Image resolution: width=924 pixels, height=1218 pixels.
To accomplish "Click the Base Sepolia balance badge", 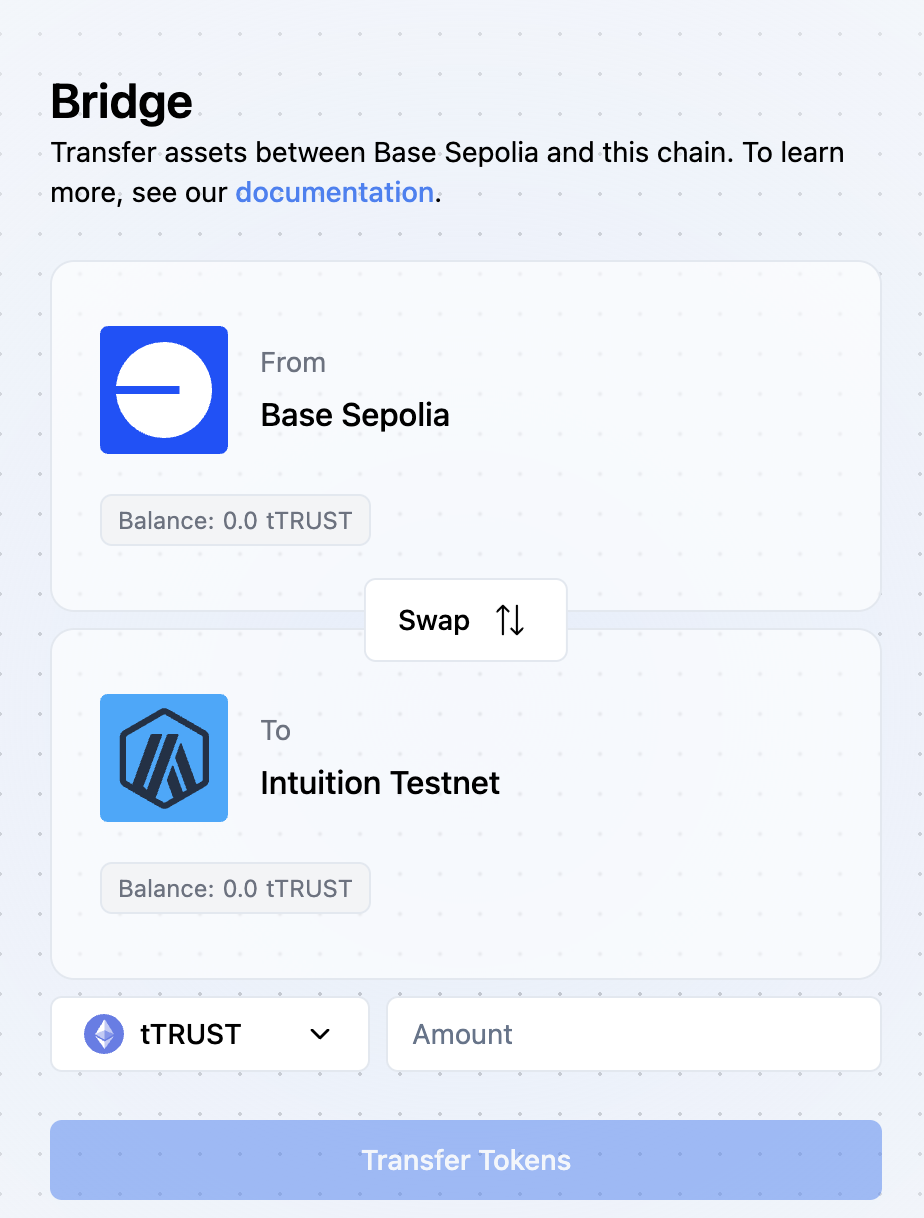I will tap(235, 520).
